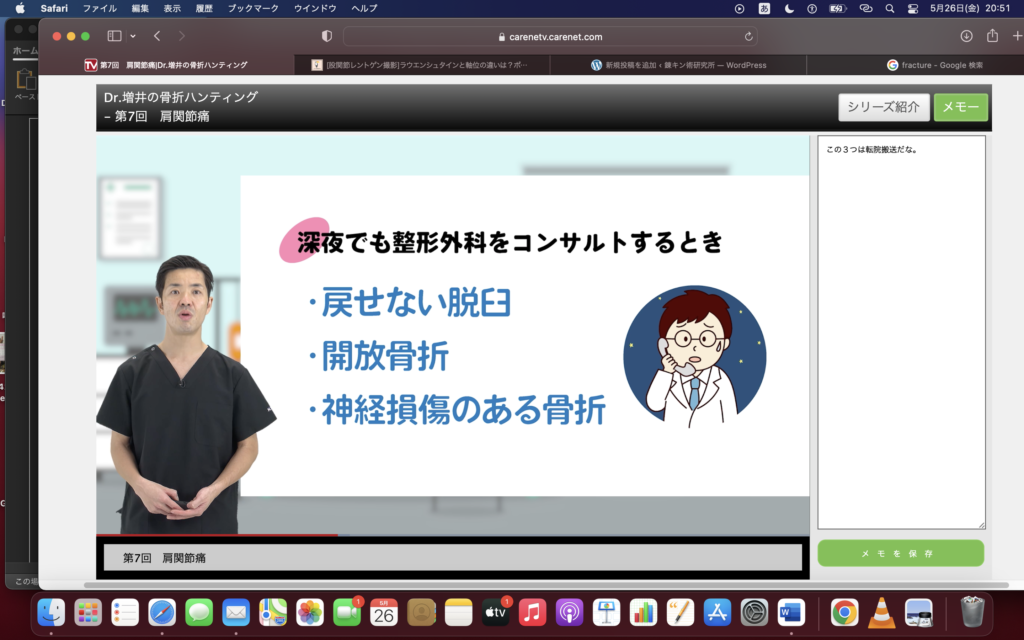Open the Safari downloads icon
Viewport: 1024px width, 640px height.
coord(966,36)
